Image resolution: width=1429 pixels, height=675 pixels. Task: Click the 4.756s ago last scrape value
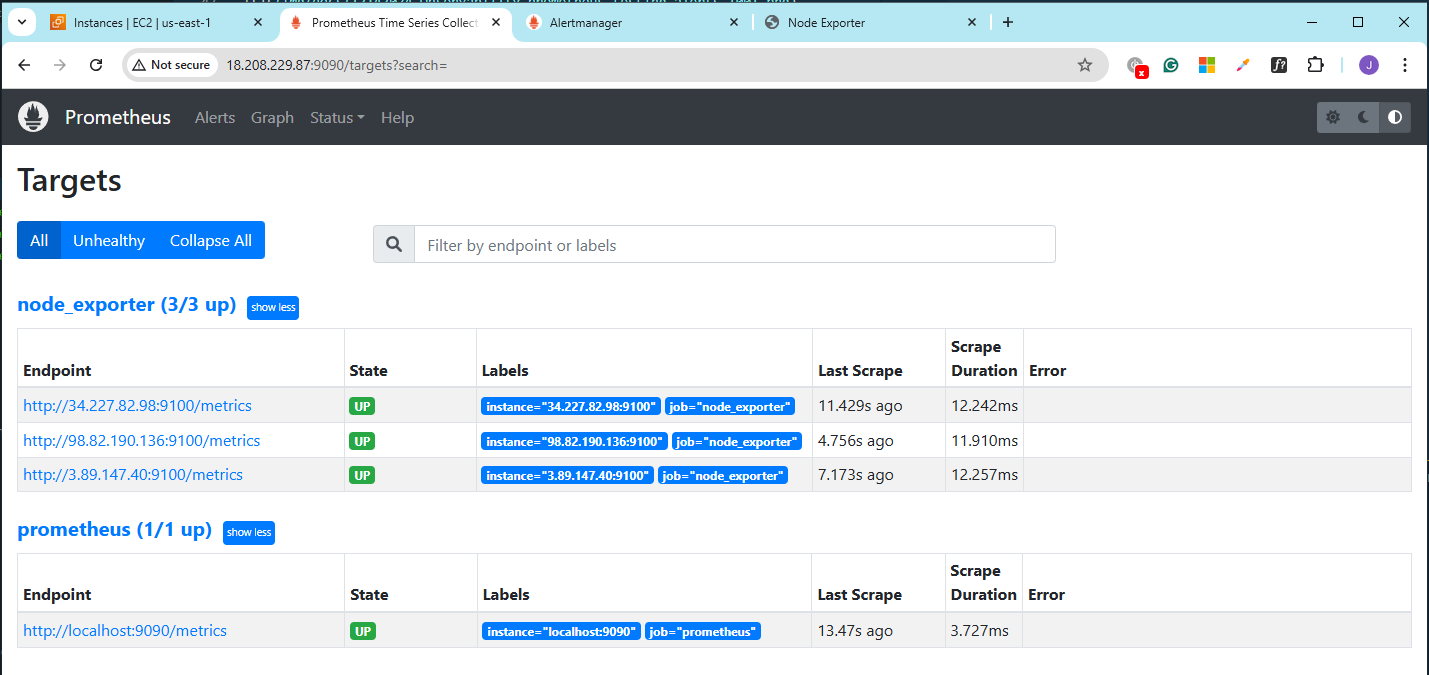pyautogui.click(x=856, y=440)
